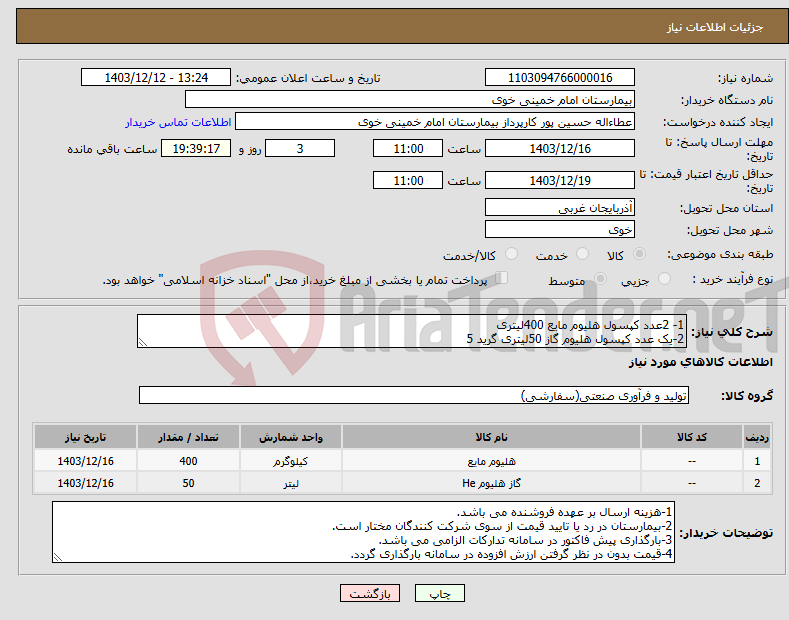Click the توضیحات خریدار notes textarea
The width and height of the screenshot is (789, 620).
pyautogui.click(x=363, y=532)
